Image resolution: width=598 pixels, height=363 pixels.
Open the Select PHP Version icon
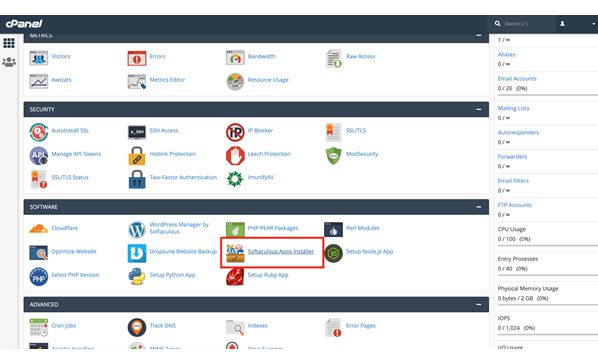click(x=39, y=276)
